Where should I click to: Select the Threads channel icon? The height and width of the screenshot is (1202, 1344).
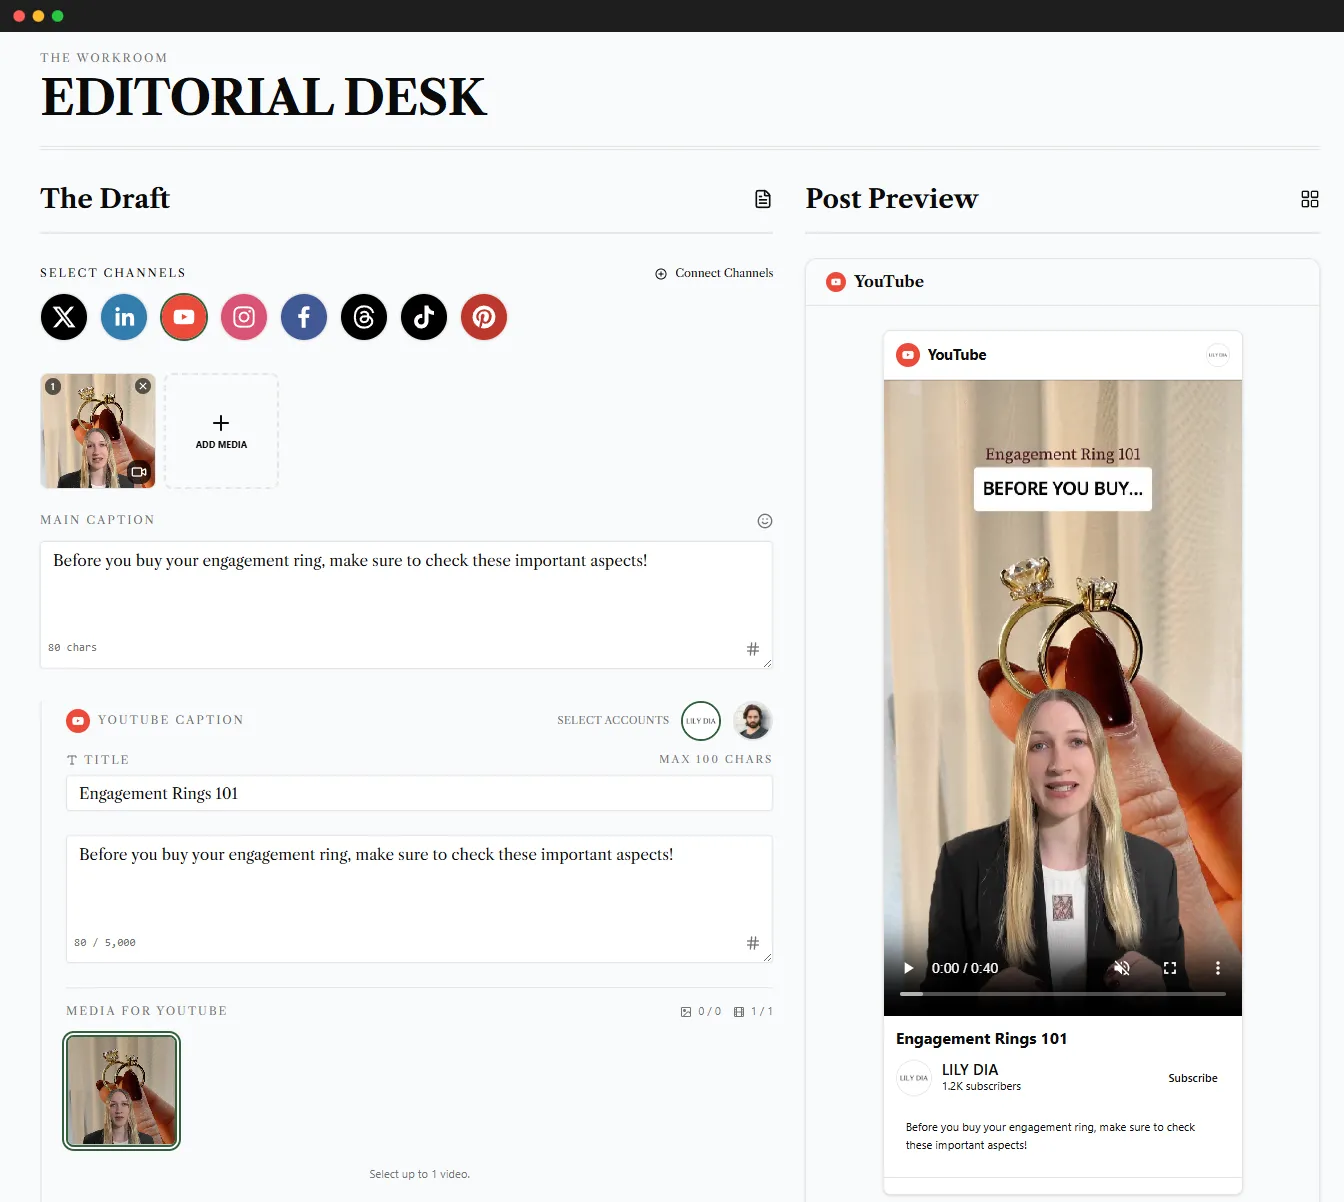click(x=363, y=317)
